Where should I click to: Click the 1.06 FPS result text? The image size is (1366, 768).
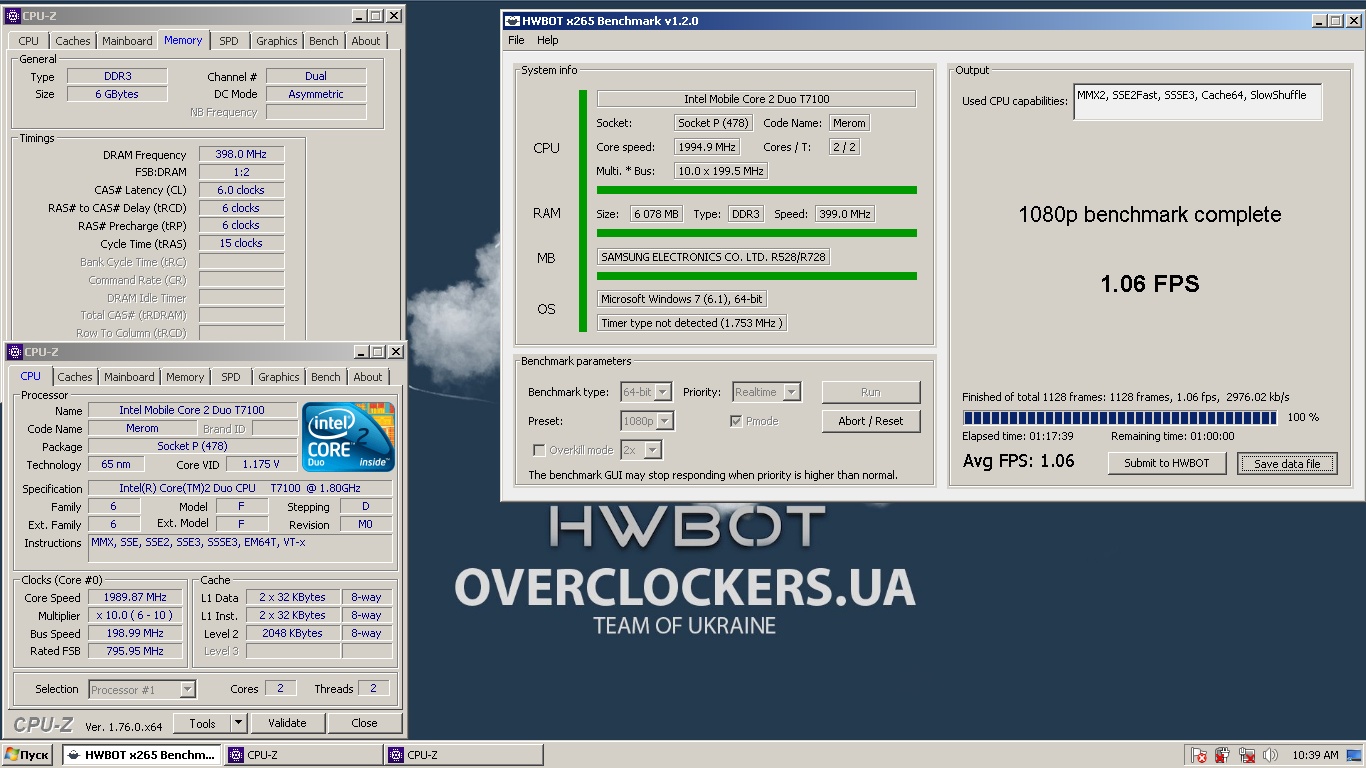click(x=1150, y=284)
